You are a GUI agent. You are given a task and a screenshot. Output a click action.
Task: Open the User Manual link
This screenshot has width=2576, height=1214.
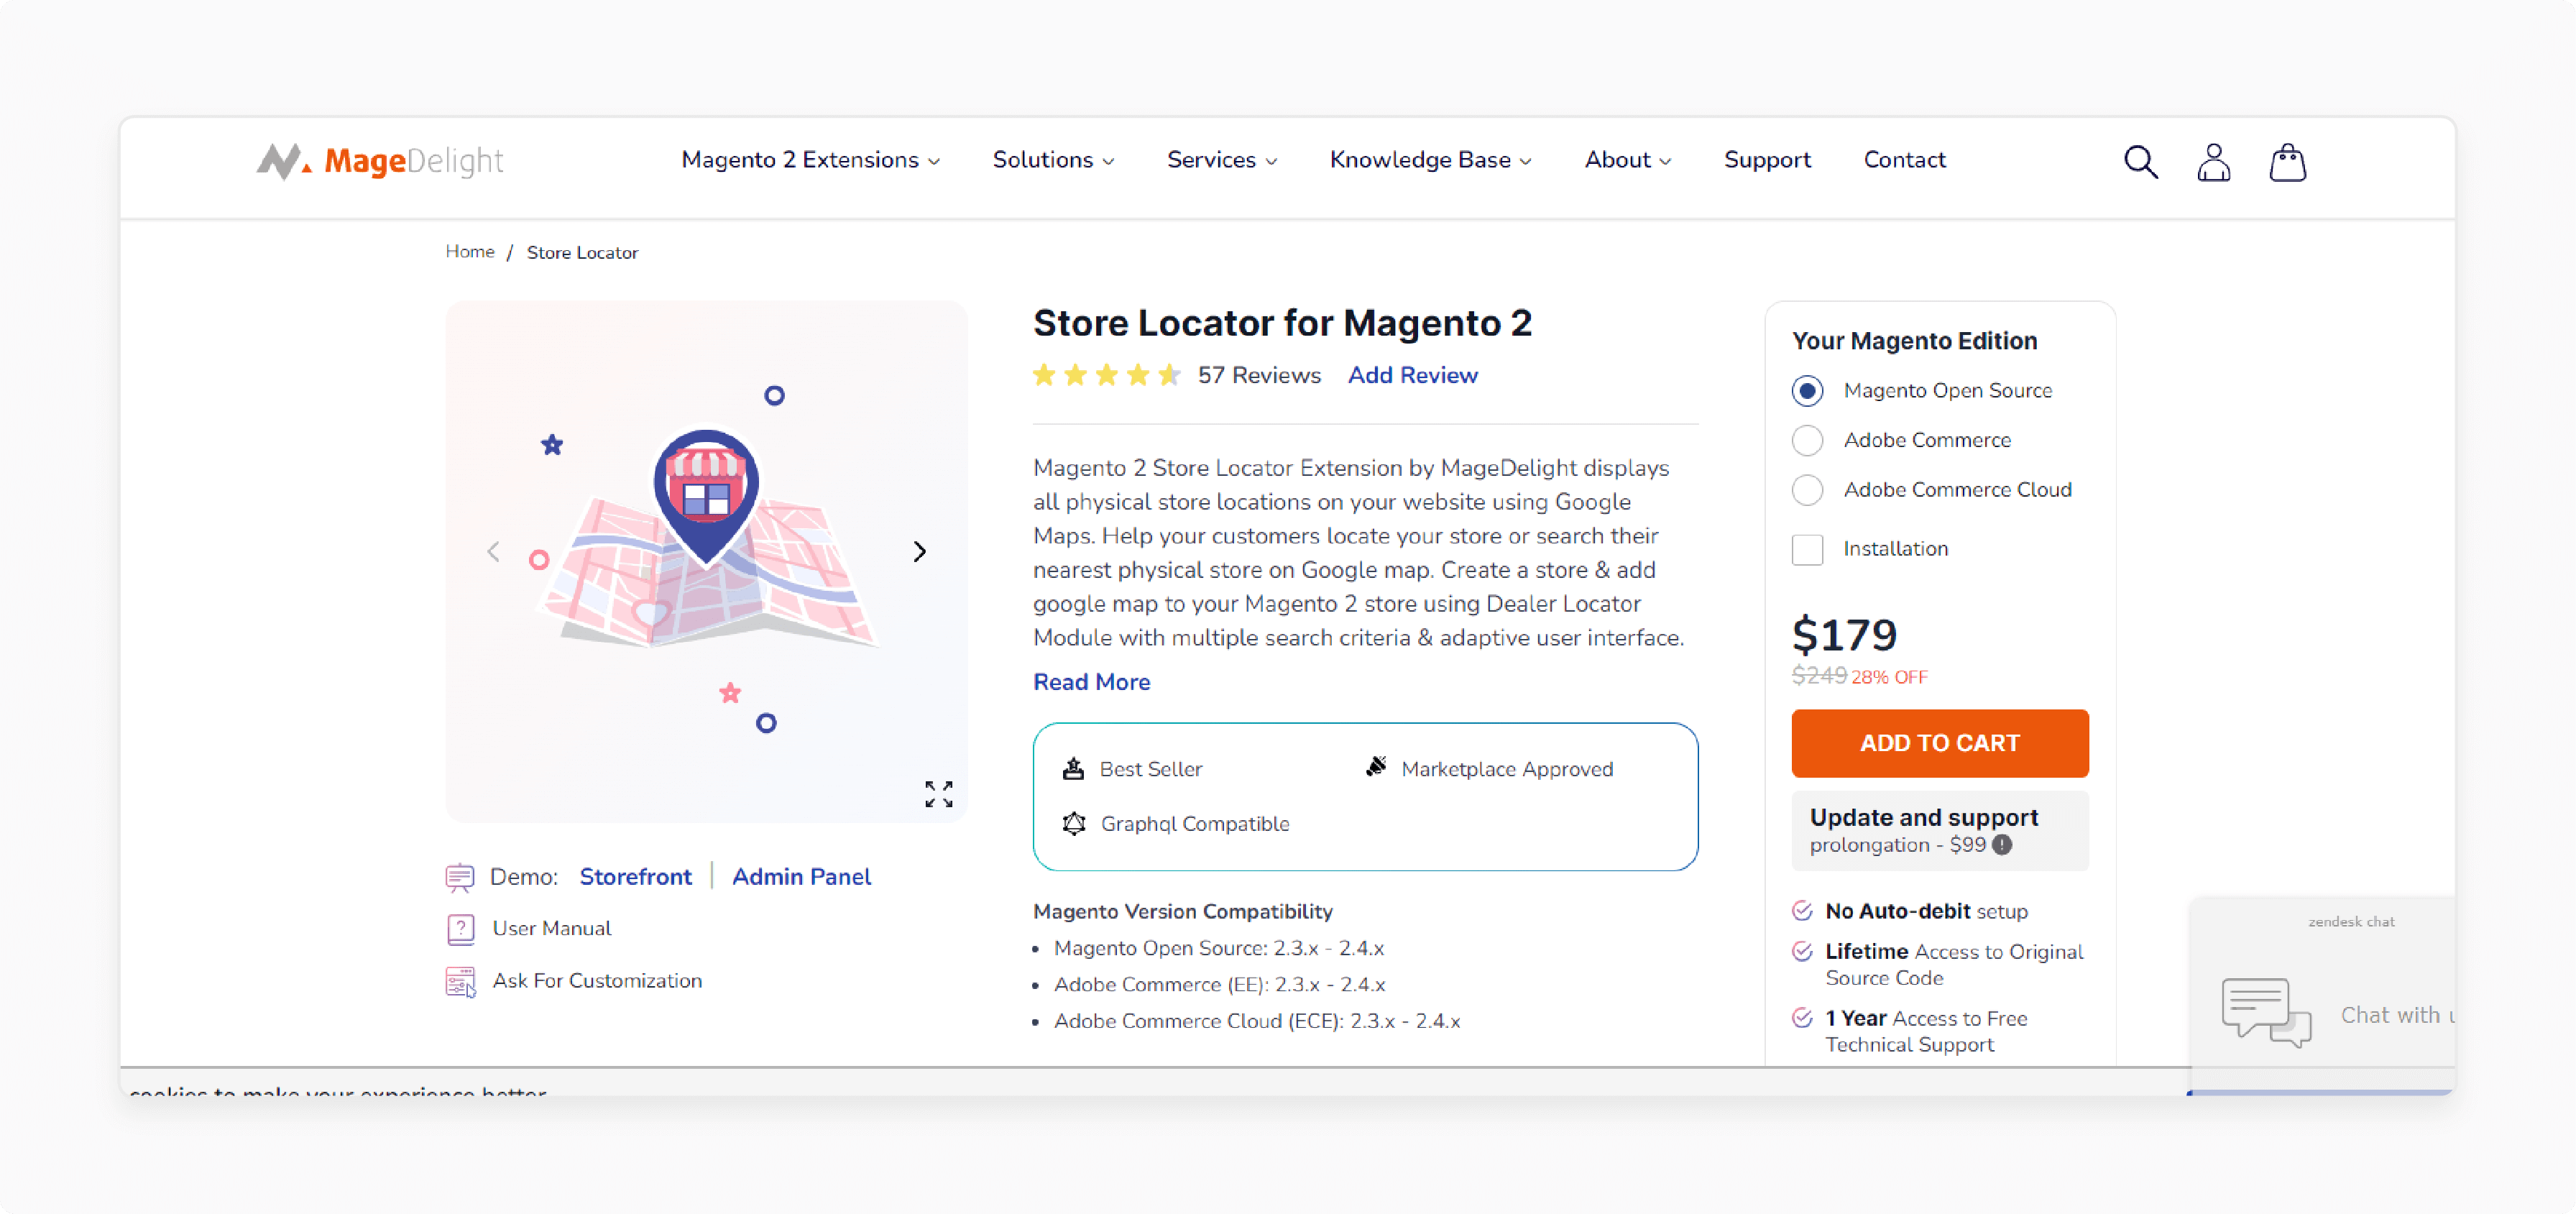point(551,929)
